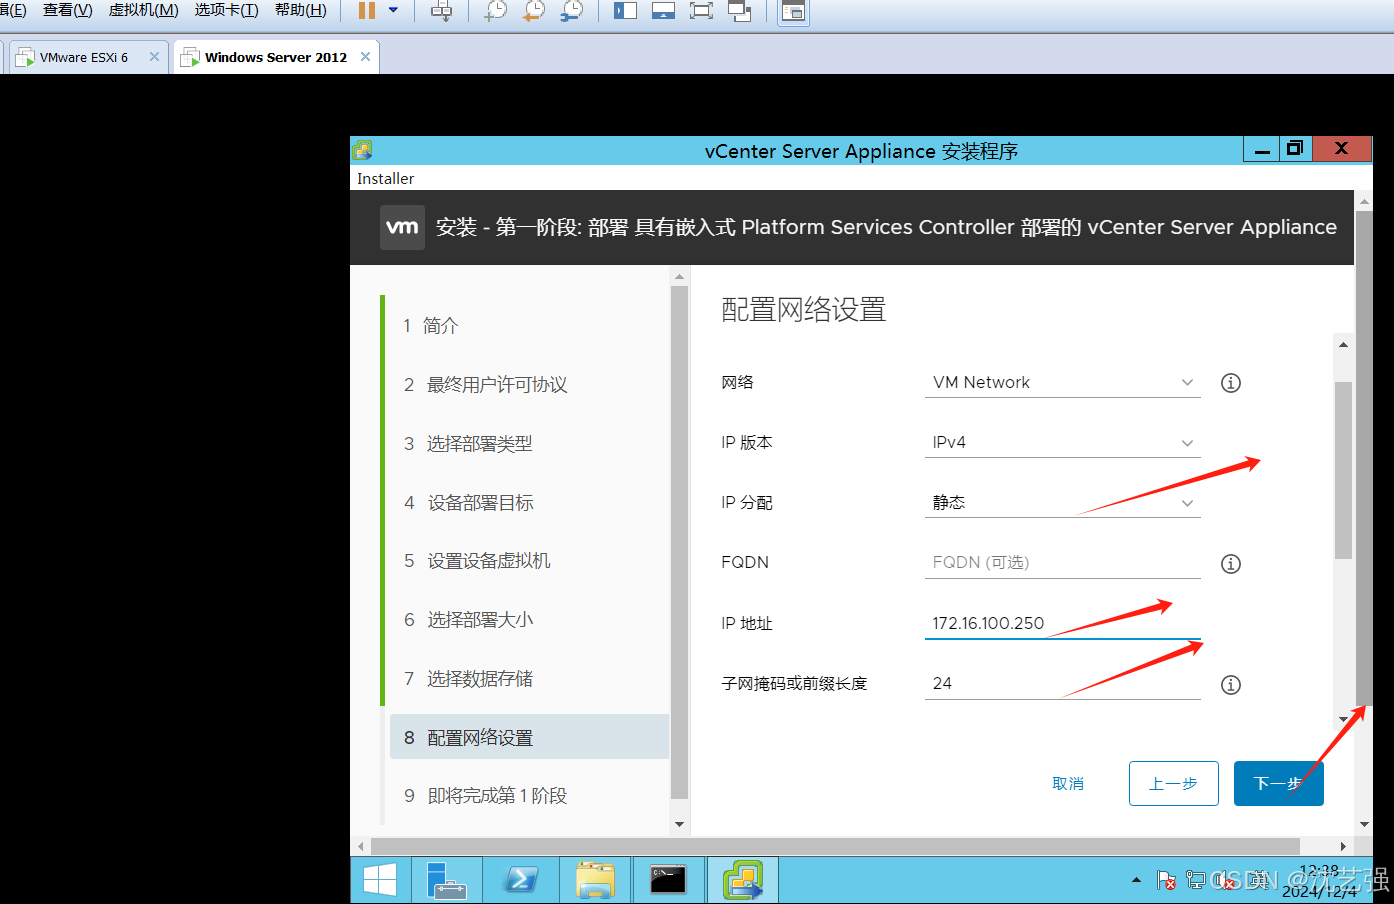Take a snapshot of this virtual machine
Screen dimensions: 1394x904
click(496, 11)
